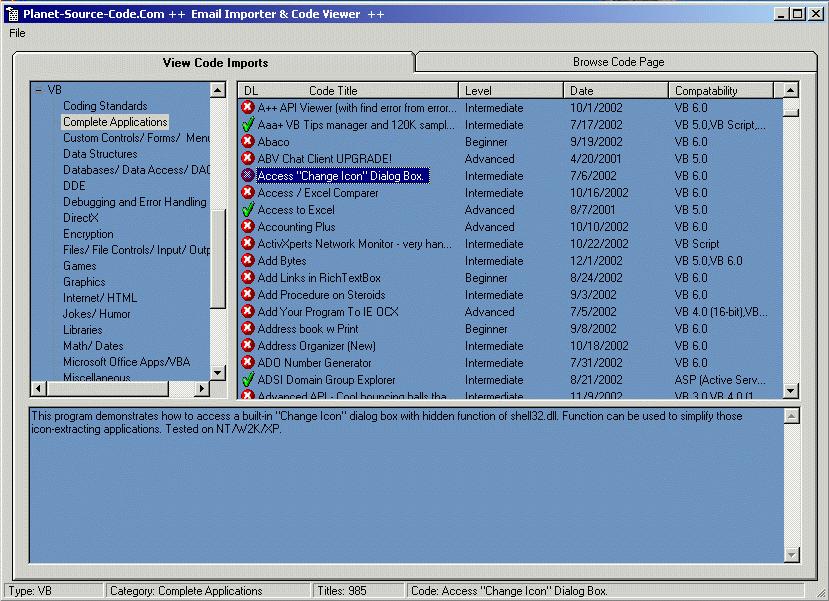
Task: Sort list by Code Title column header
Action: click(333, 91)
